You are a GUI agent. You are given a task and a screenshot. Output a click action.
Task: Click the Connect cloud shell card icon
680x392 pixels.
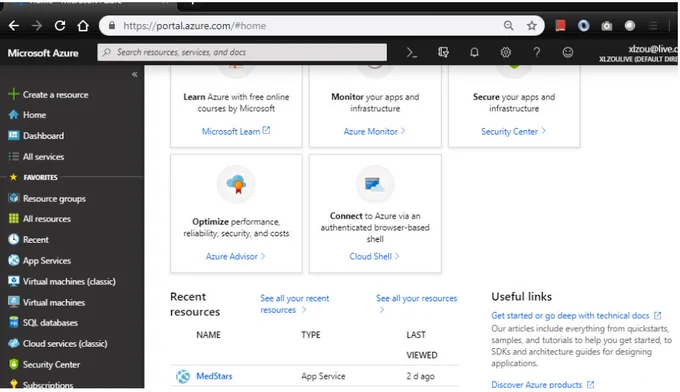[375, 184]
